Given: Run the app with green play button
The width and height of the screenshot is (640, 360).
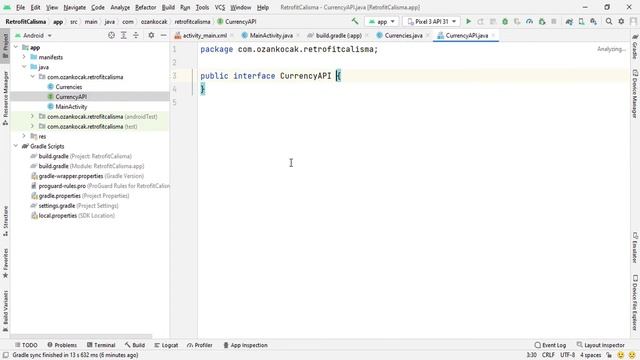Looking at the screenshot, I should click(469, 21).
